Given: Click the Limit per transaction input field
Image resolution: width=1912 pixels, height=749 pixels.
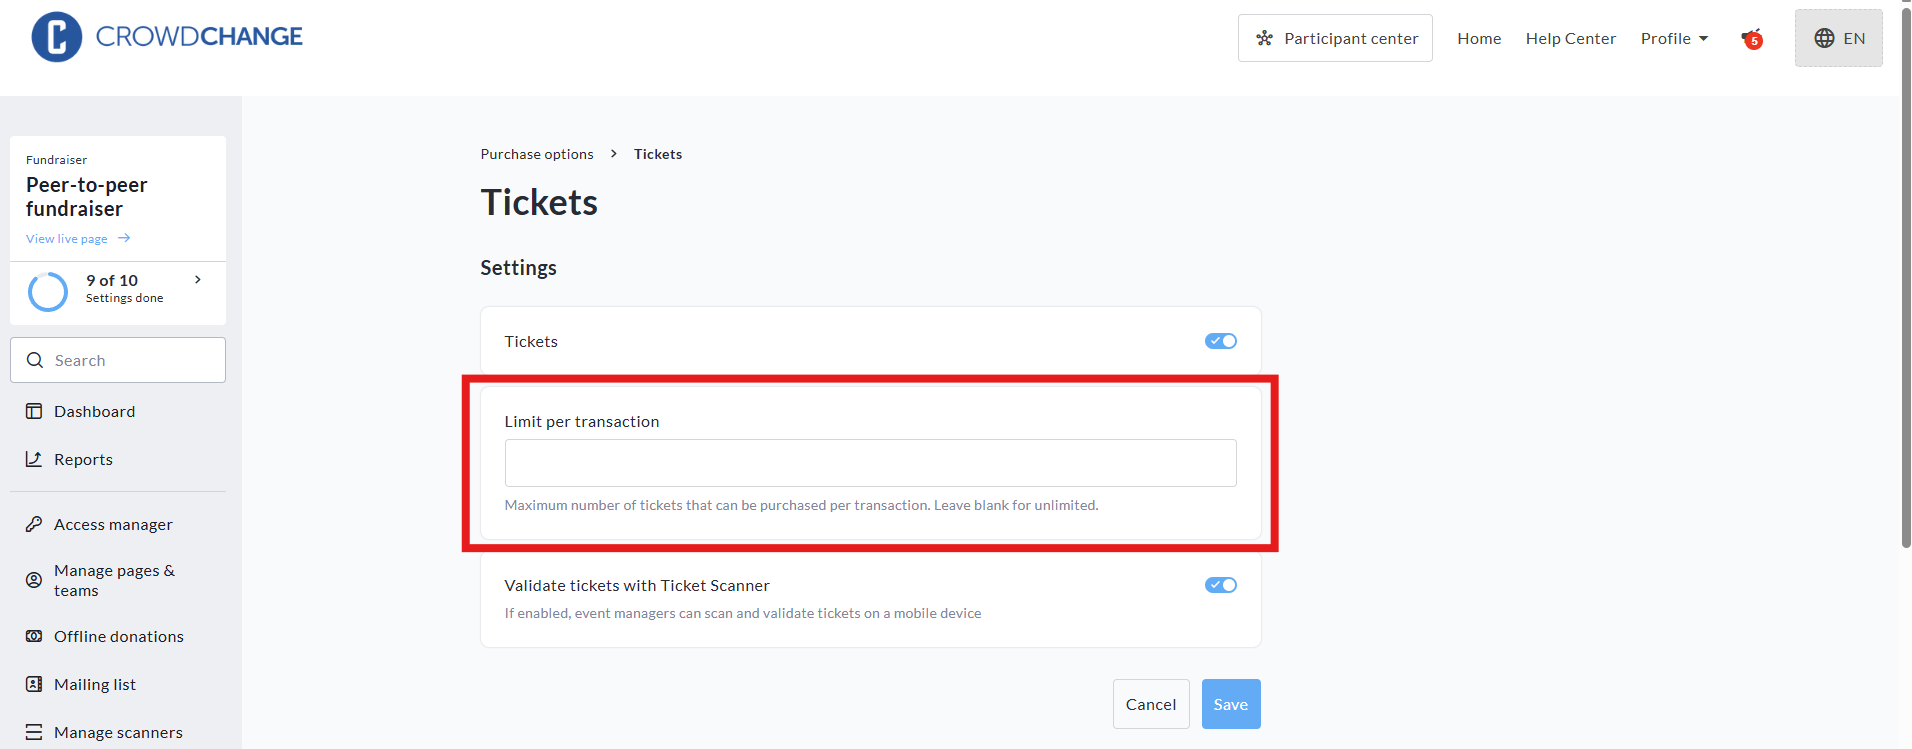Looking at the screenshot, I should (x=870, y=463).
